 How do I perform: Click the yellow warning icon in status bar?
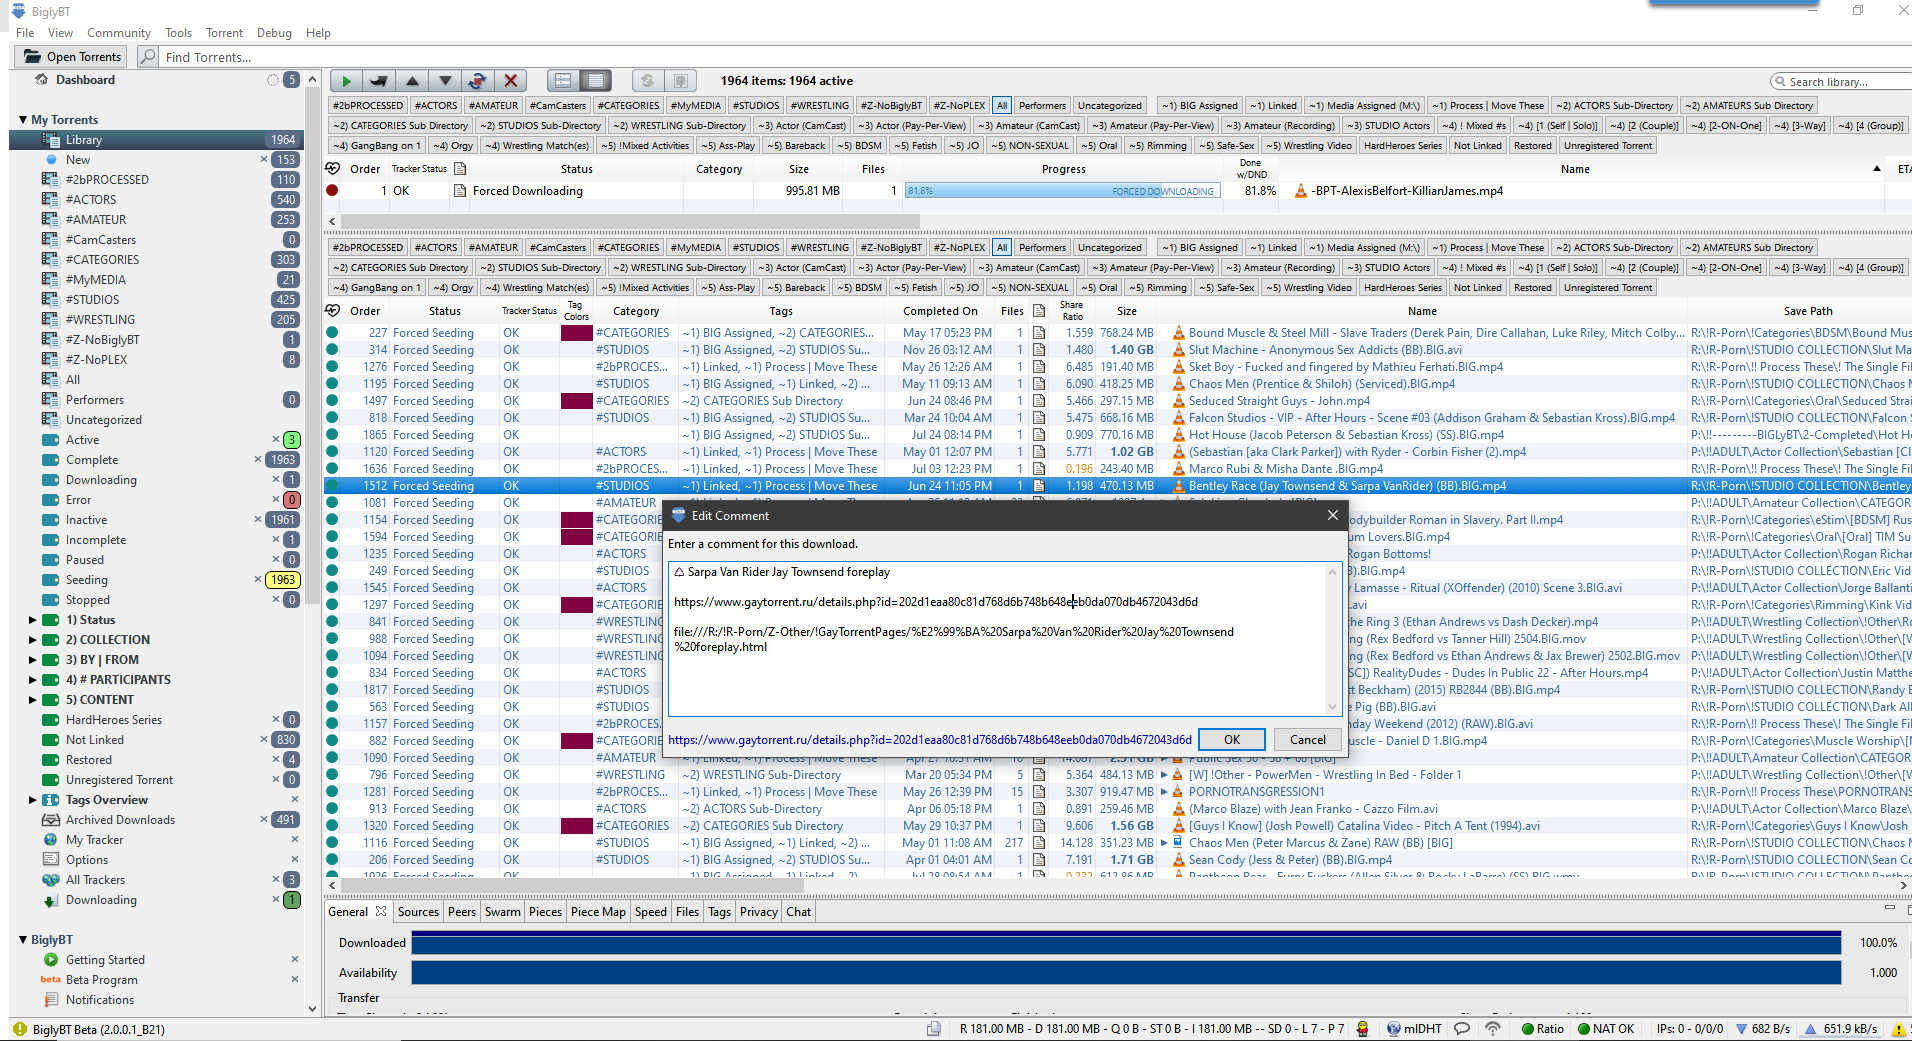point(1897,1028)
